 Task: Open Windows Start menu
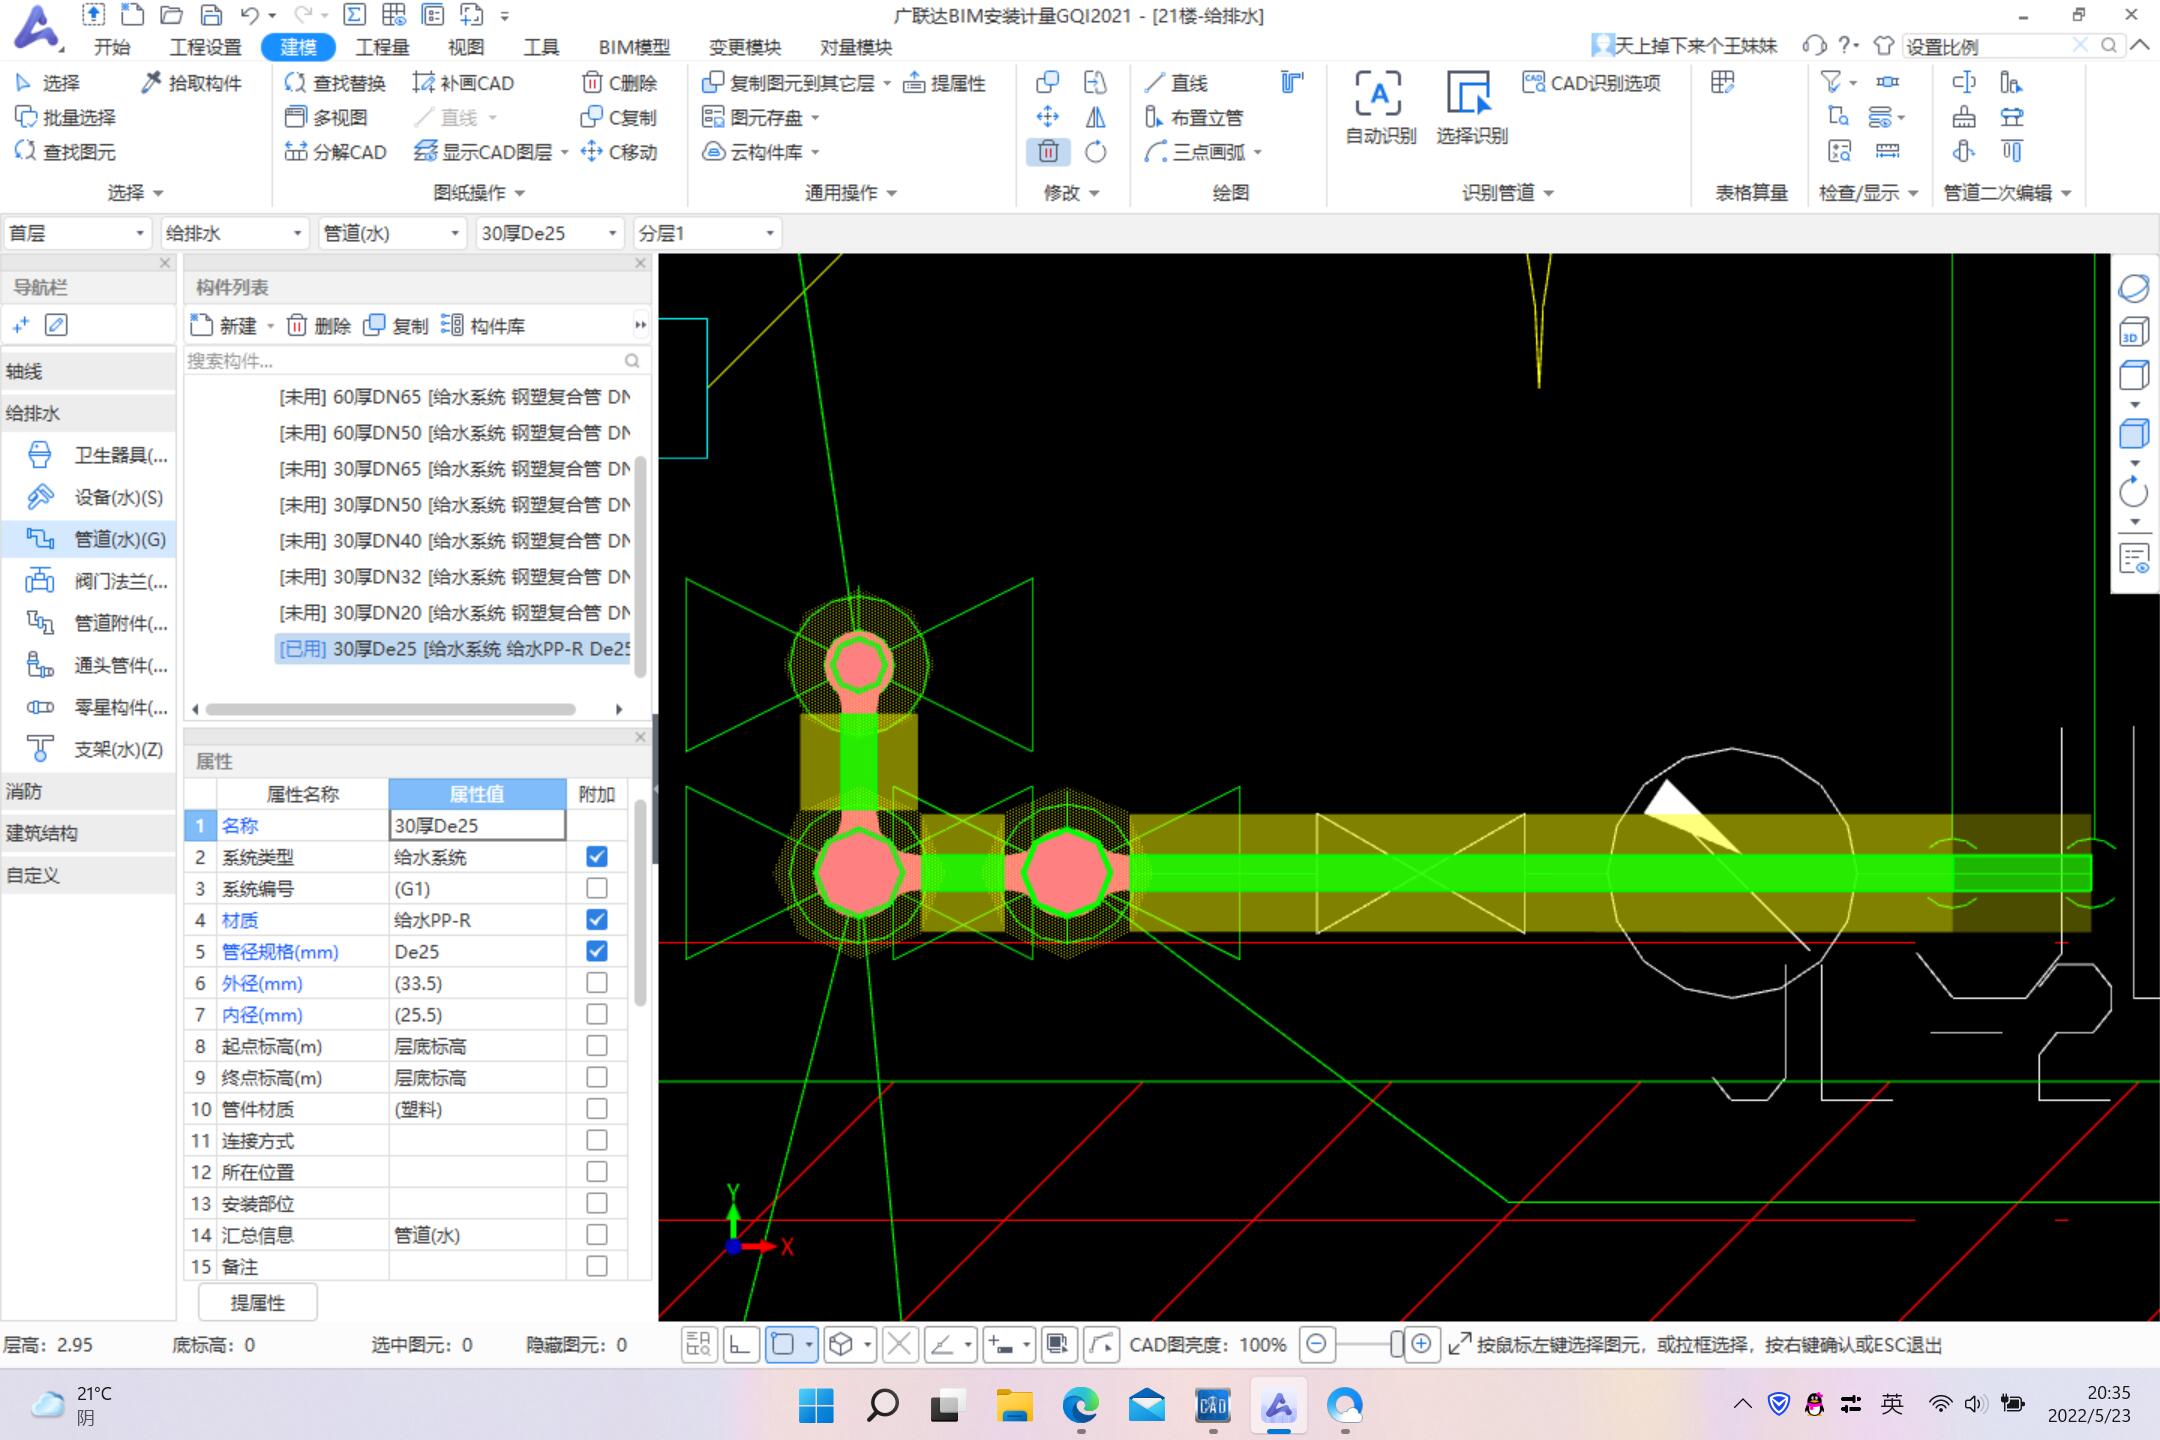(817, 1406)
